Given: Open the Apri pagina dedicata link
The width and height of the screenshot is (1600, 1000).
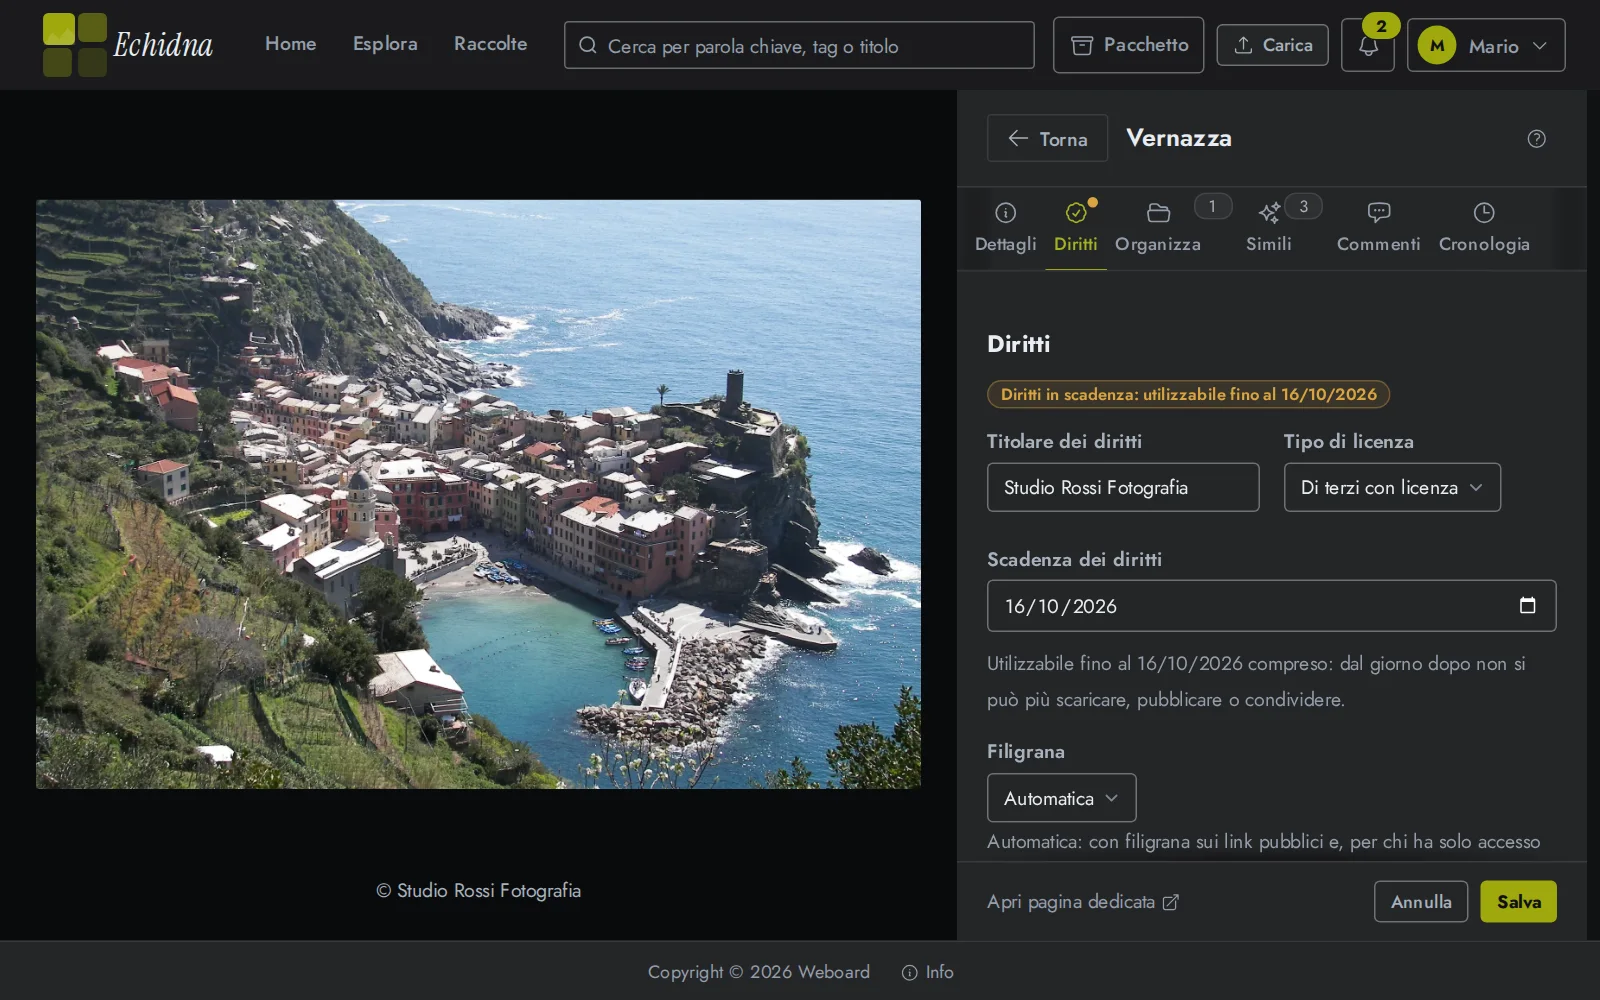Looking at the screenshot, I should pos(1083,902).
